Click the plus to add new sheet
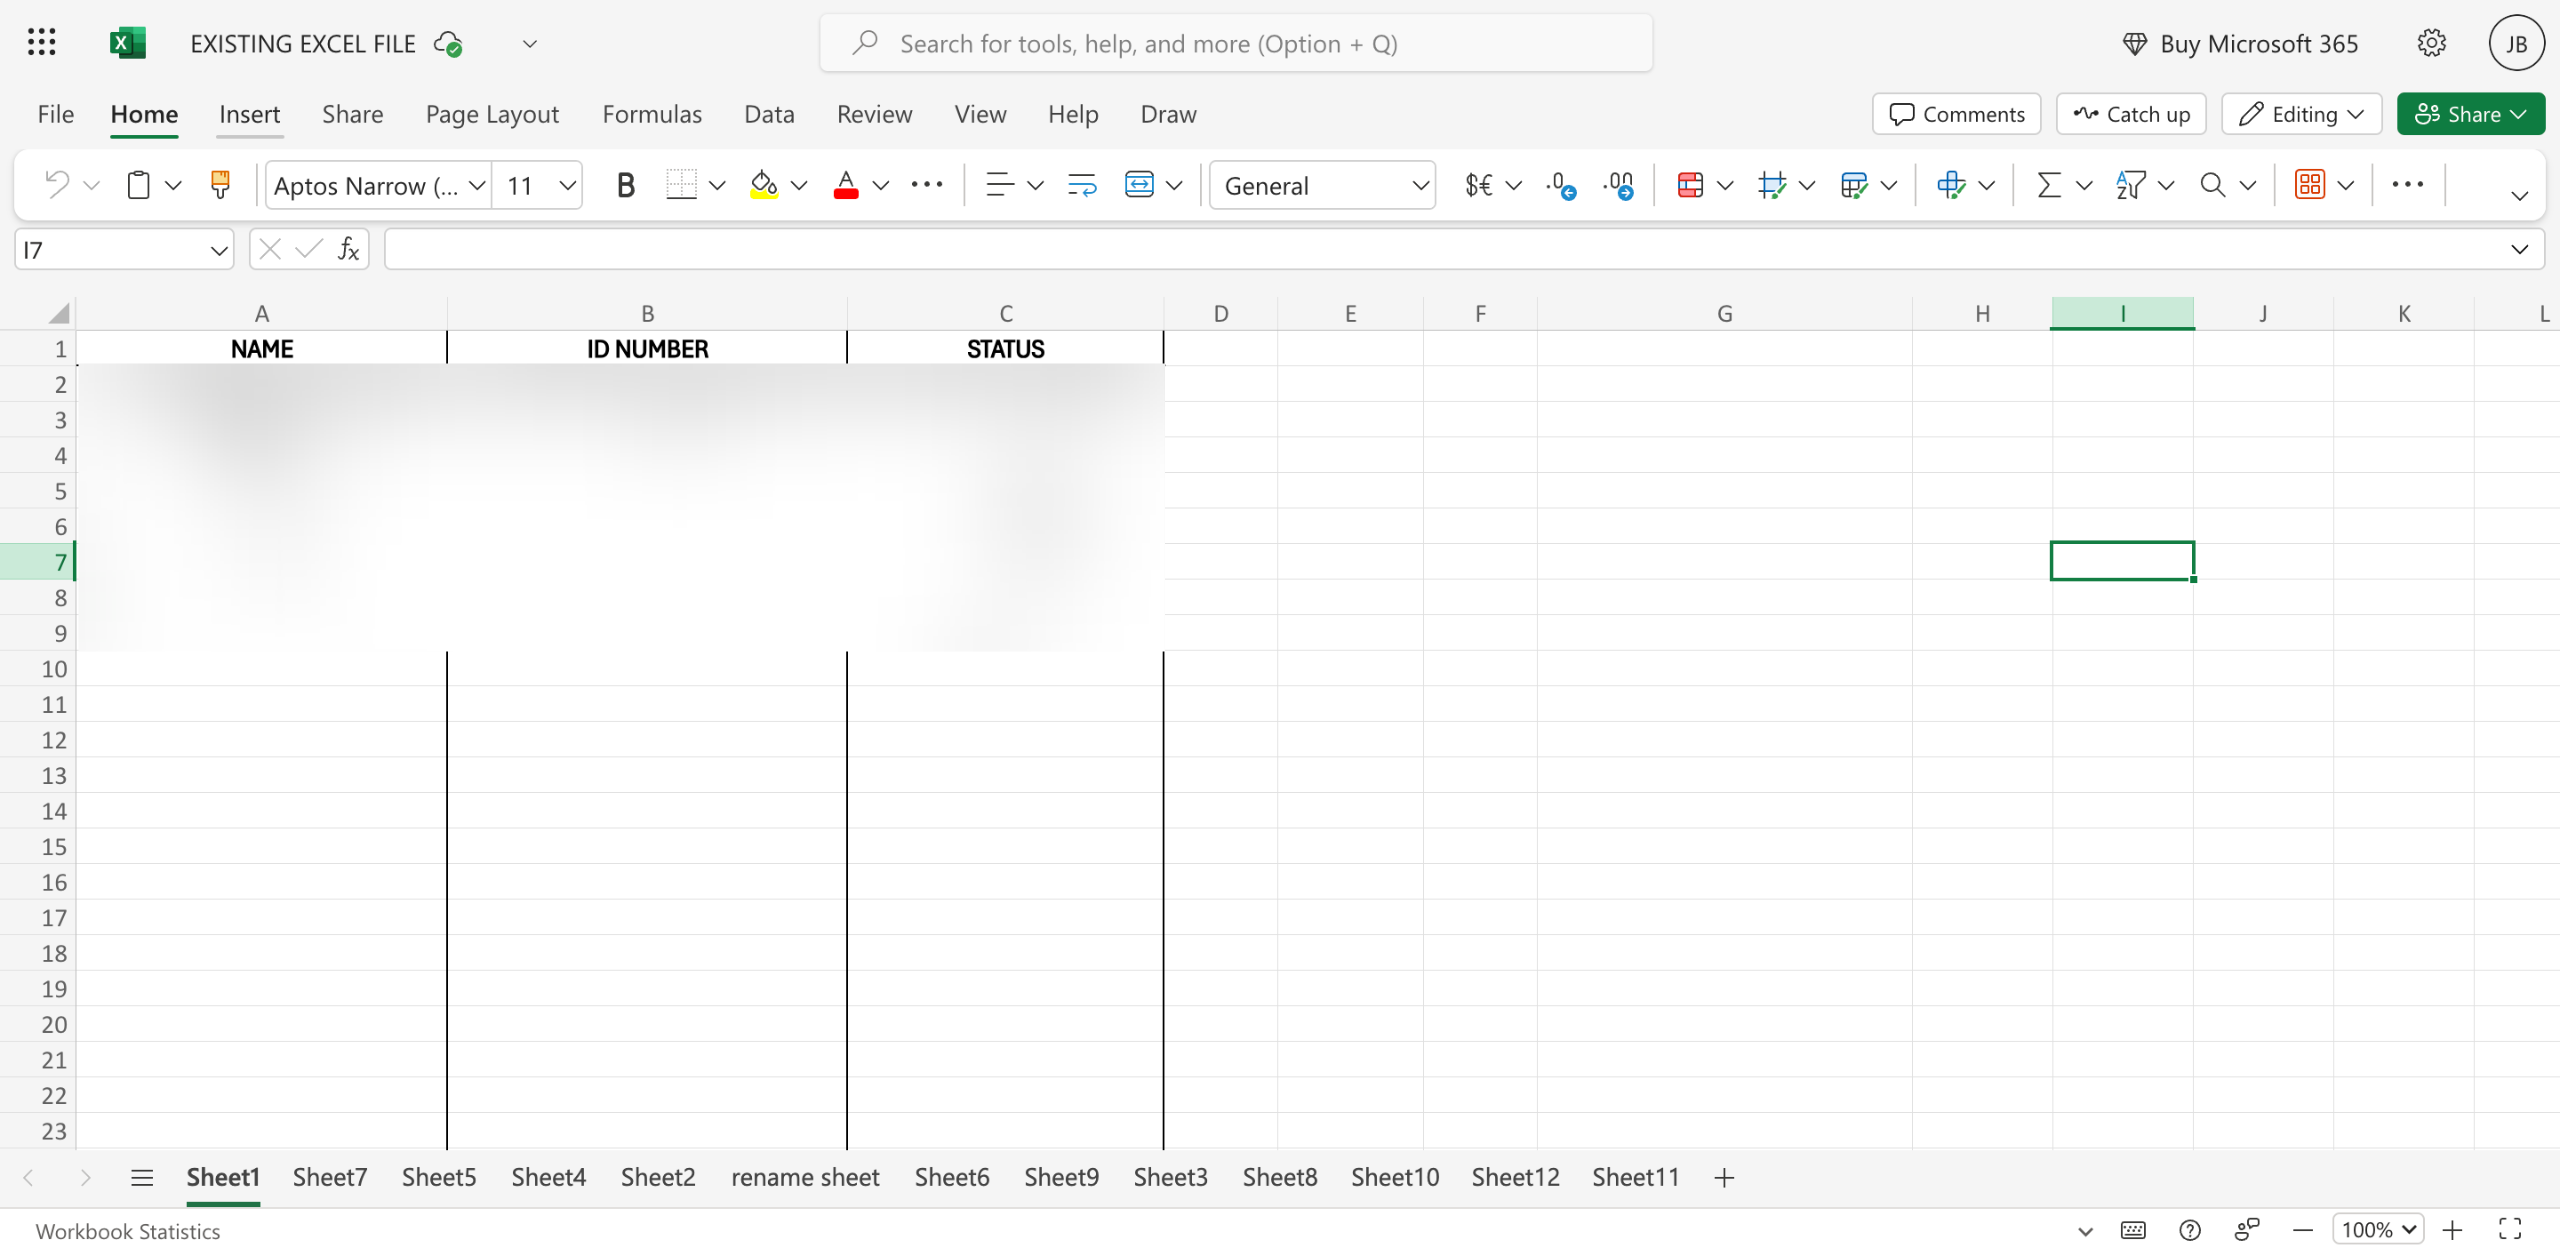The image size is (2560, 1248). (1723, 1177)
